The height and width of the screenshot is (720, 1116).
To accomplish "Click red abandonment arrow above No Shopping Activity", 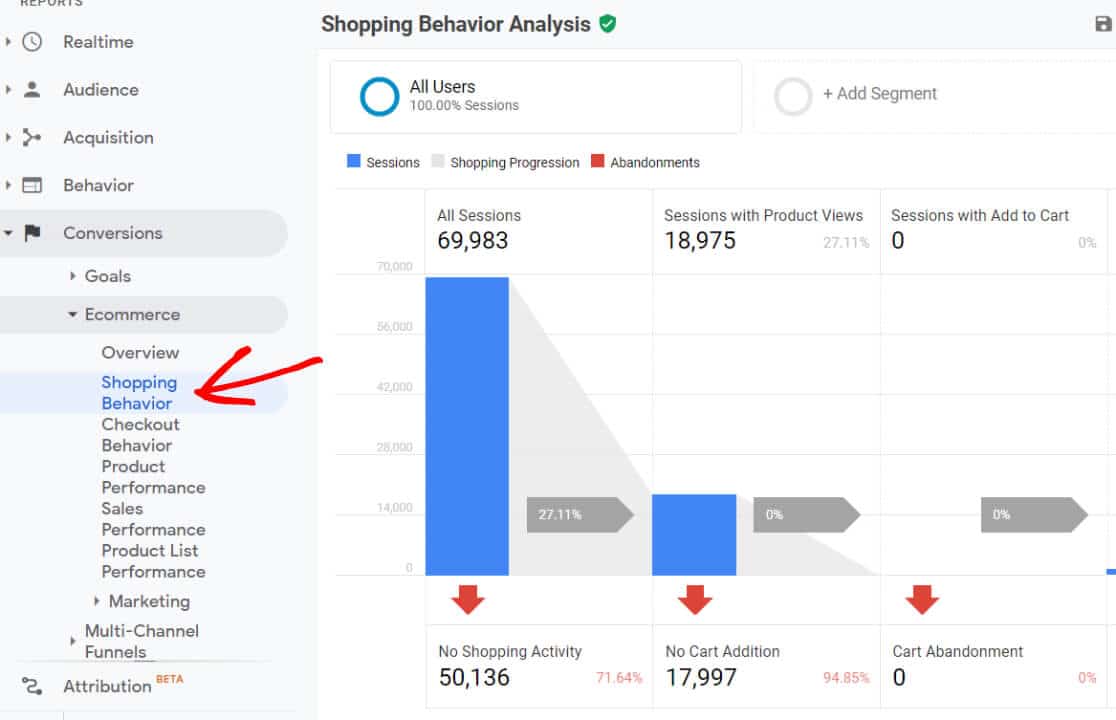I will coord(468,599).
